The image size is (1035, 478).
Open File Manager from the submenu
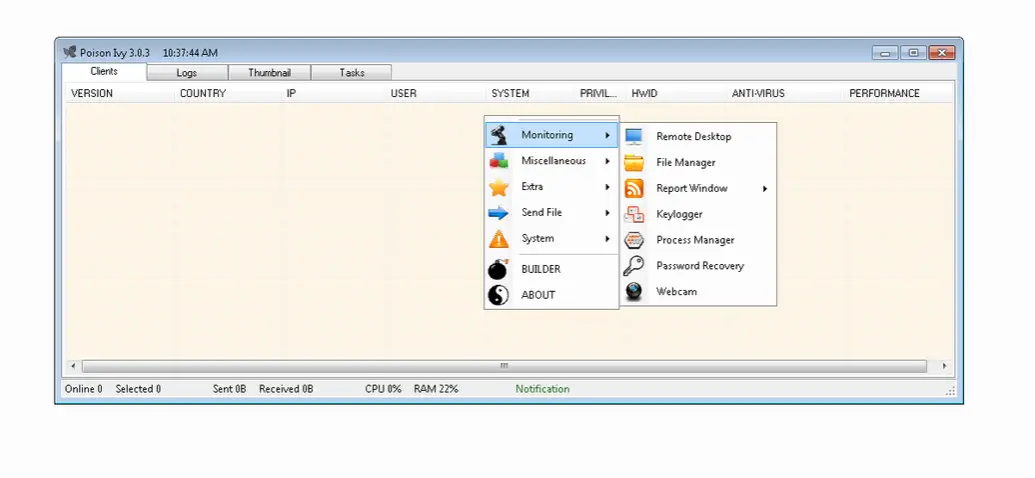(698, 162)
